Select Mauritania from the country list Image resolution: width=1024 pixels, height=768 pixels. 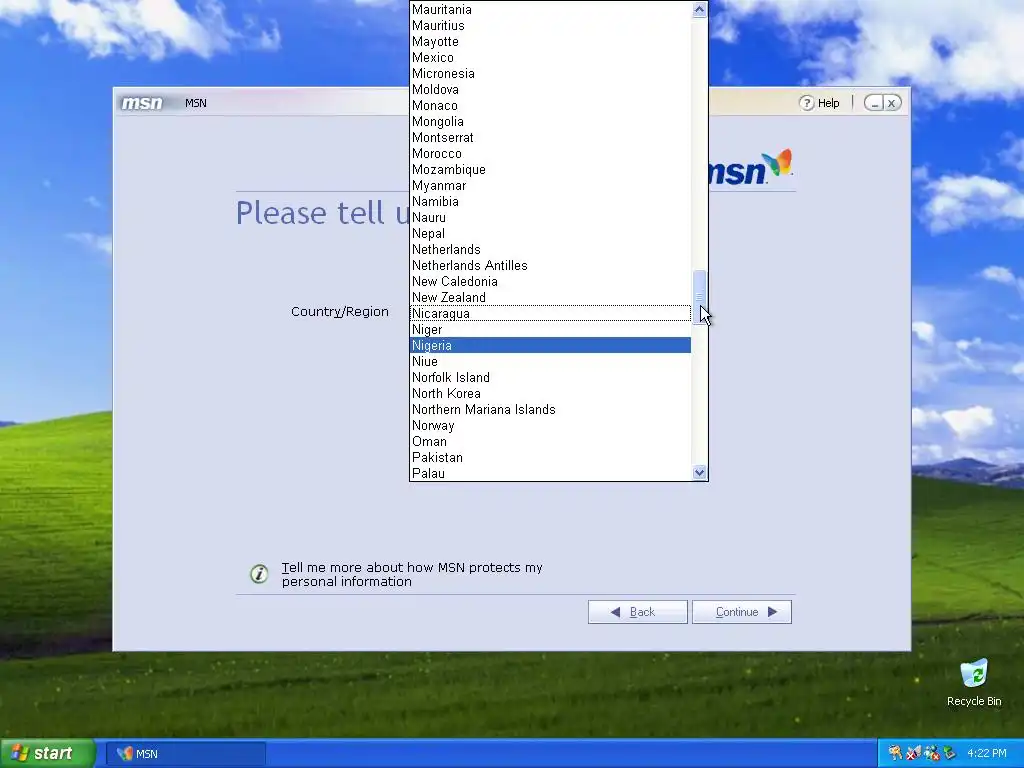coord(551,10)
